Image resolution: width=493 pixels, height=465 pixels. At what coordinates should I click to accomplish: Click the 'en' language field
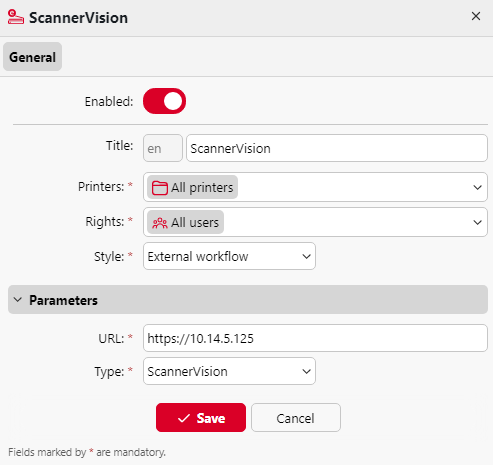click(x=163, y=148)
